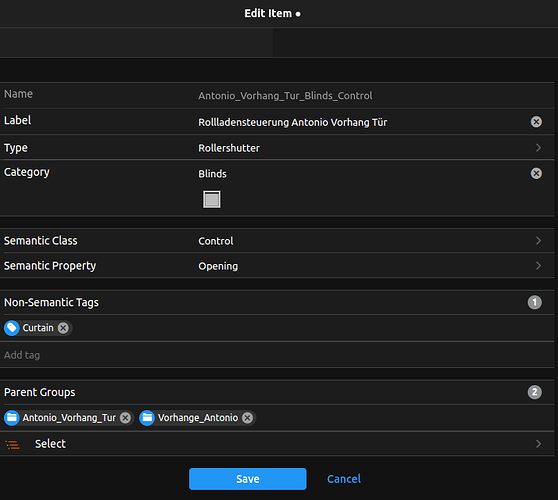
Task: Expand the Semantic Class chevron for Control
Action: [x=538, y=241]
